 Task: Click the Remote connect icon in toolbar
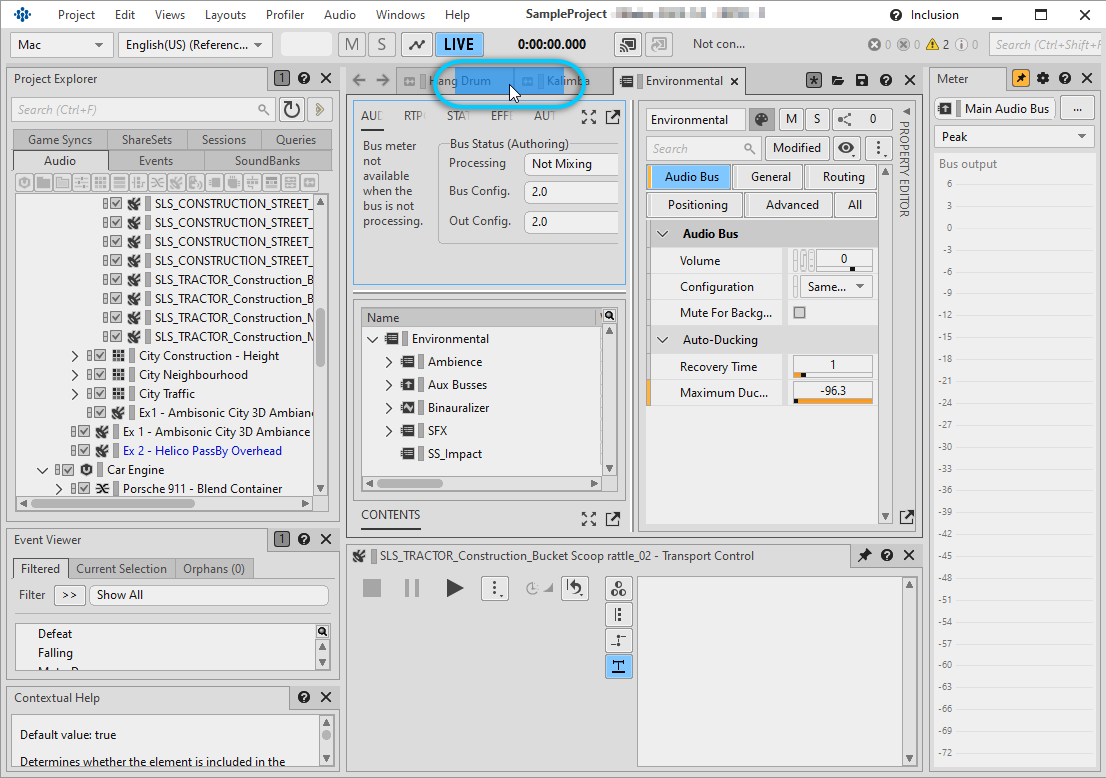[627, 45]
